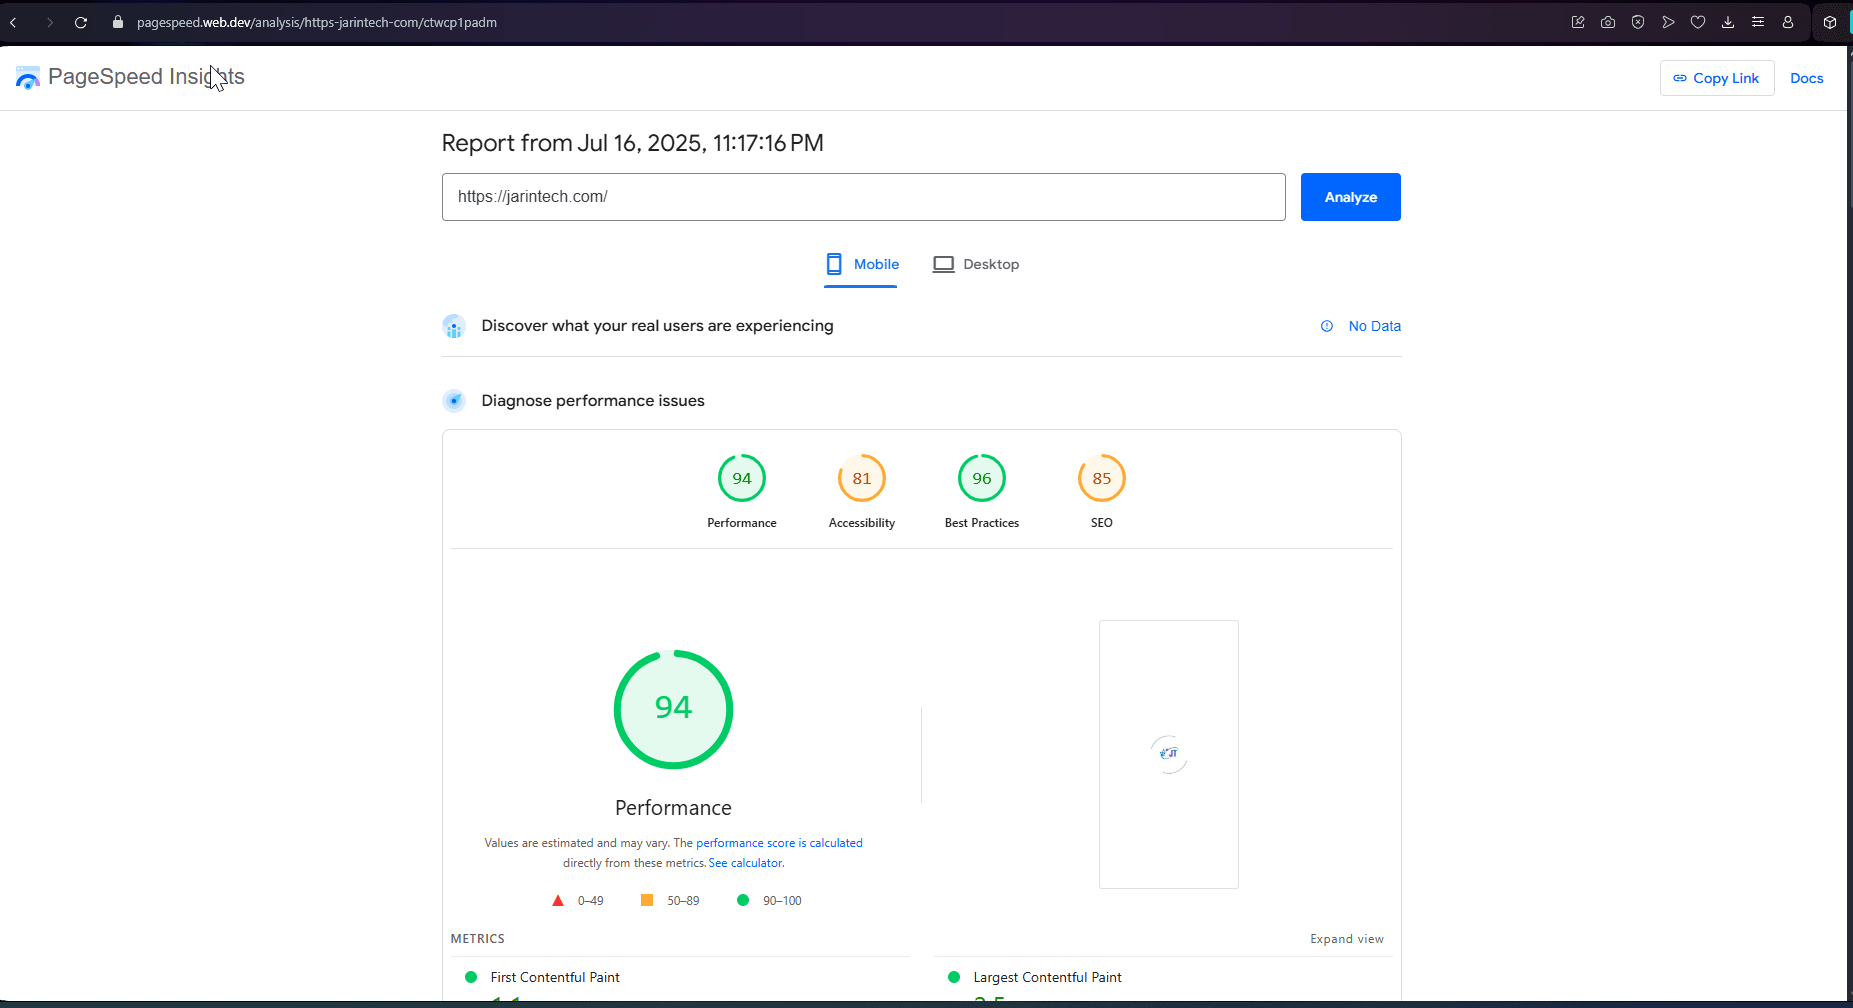The height and width of the screenshot is (1008, 1853).
Task: Reload the page with the refresh button
Action: pos(81,22)
